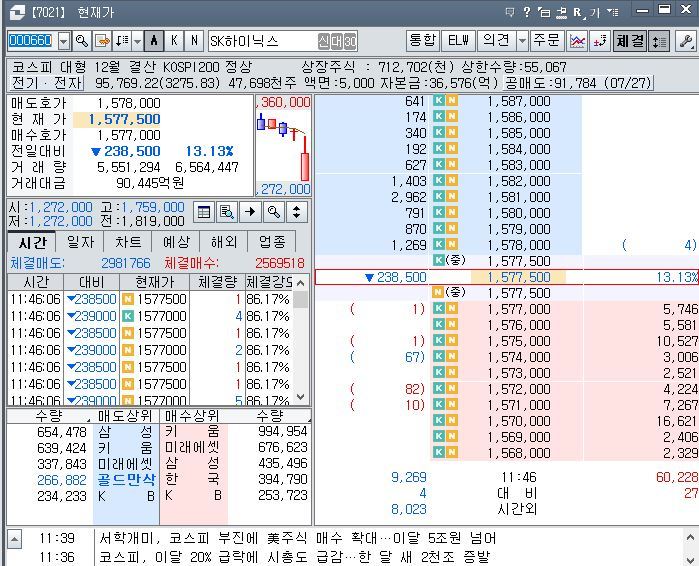Open the title bar menu dropdown icon

[613, 12]
